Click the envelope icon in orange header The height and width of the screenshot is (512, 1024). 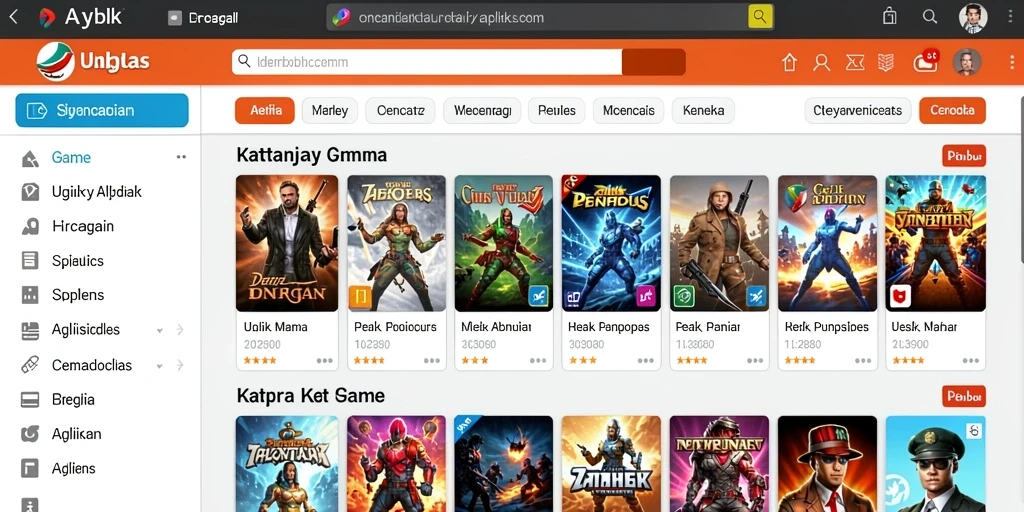tap(855, 63)
